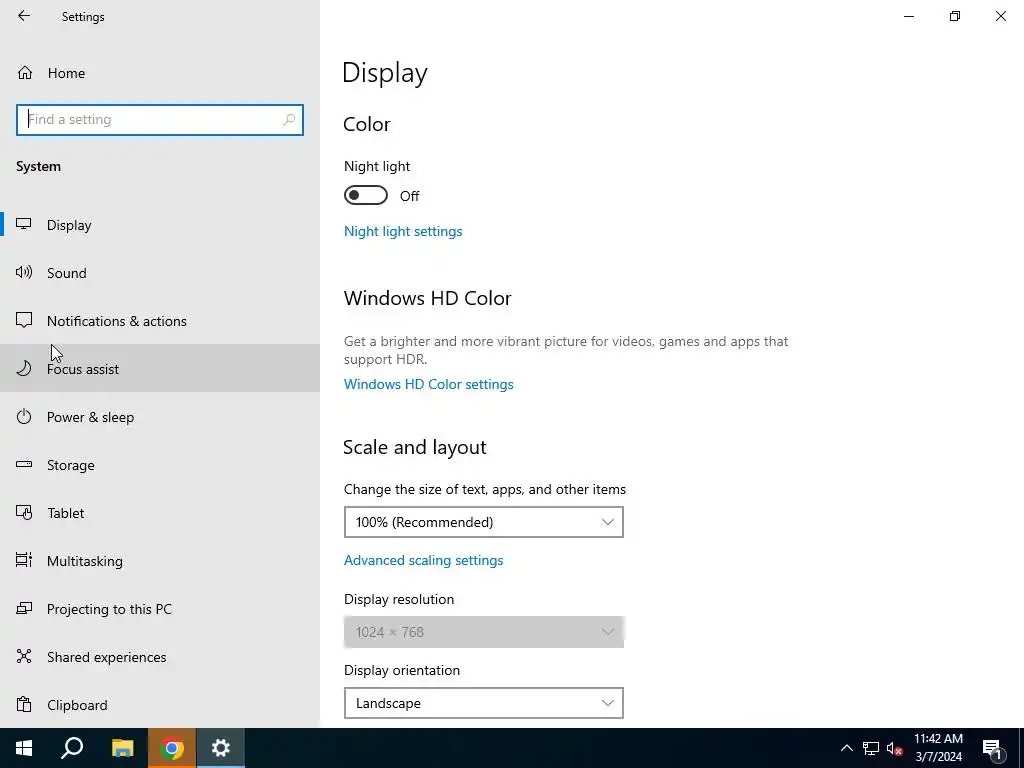Open Power & sleep settings

pyautogui.click(x=160, y=417)
